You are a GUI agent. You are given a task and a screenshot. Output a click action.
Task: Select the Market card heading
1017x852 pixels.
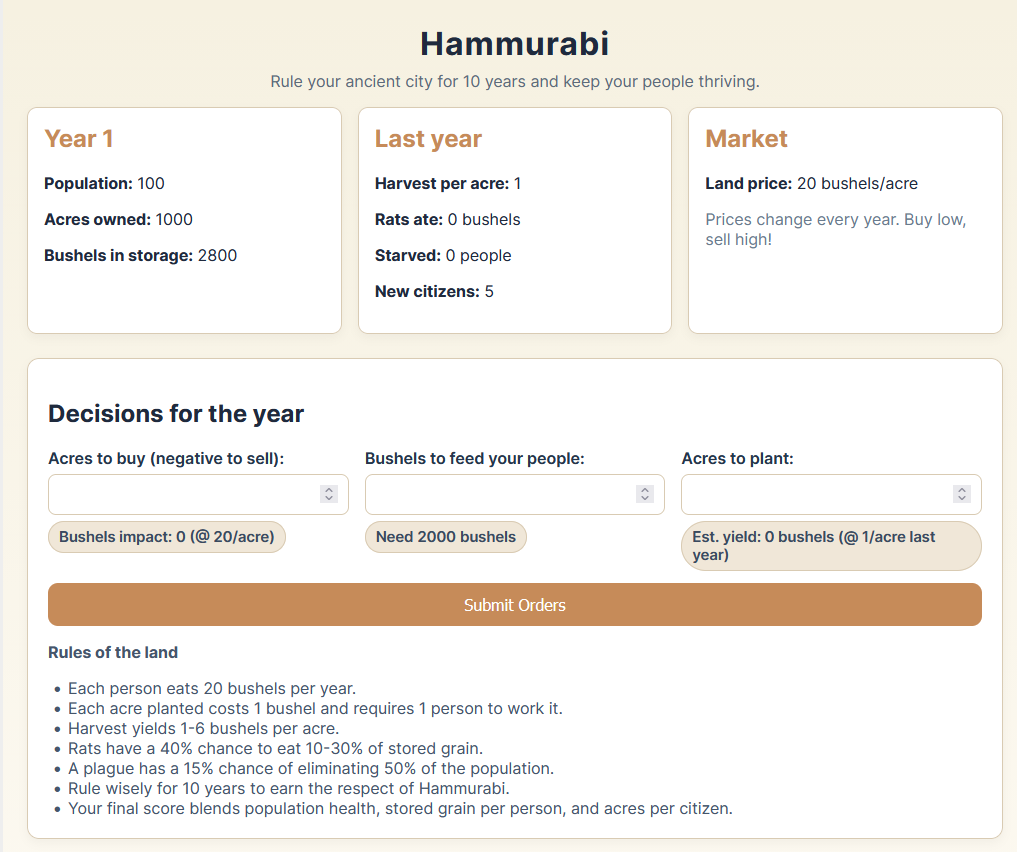point(746,139)
